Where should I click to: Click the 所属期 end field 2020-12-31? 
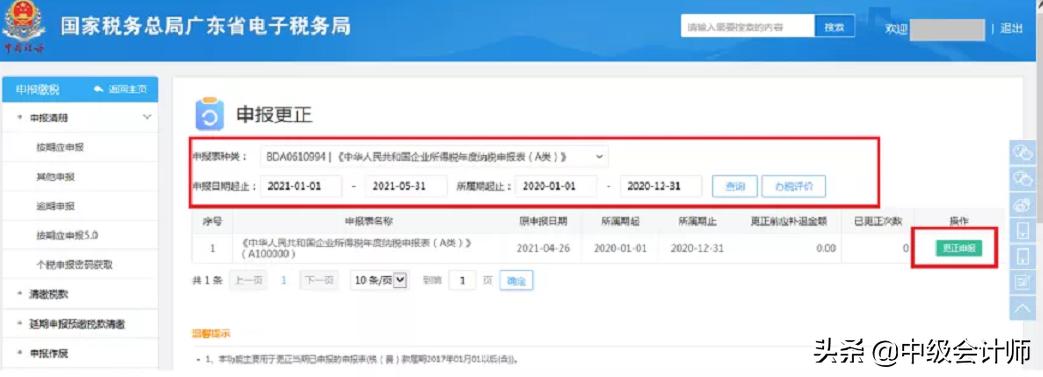point(661,187)
